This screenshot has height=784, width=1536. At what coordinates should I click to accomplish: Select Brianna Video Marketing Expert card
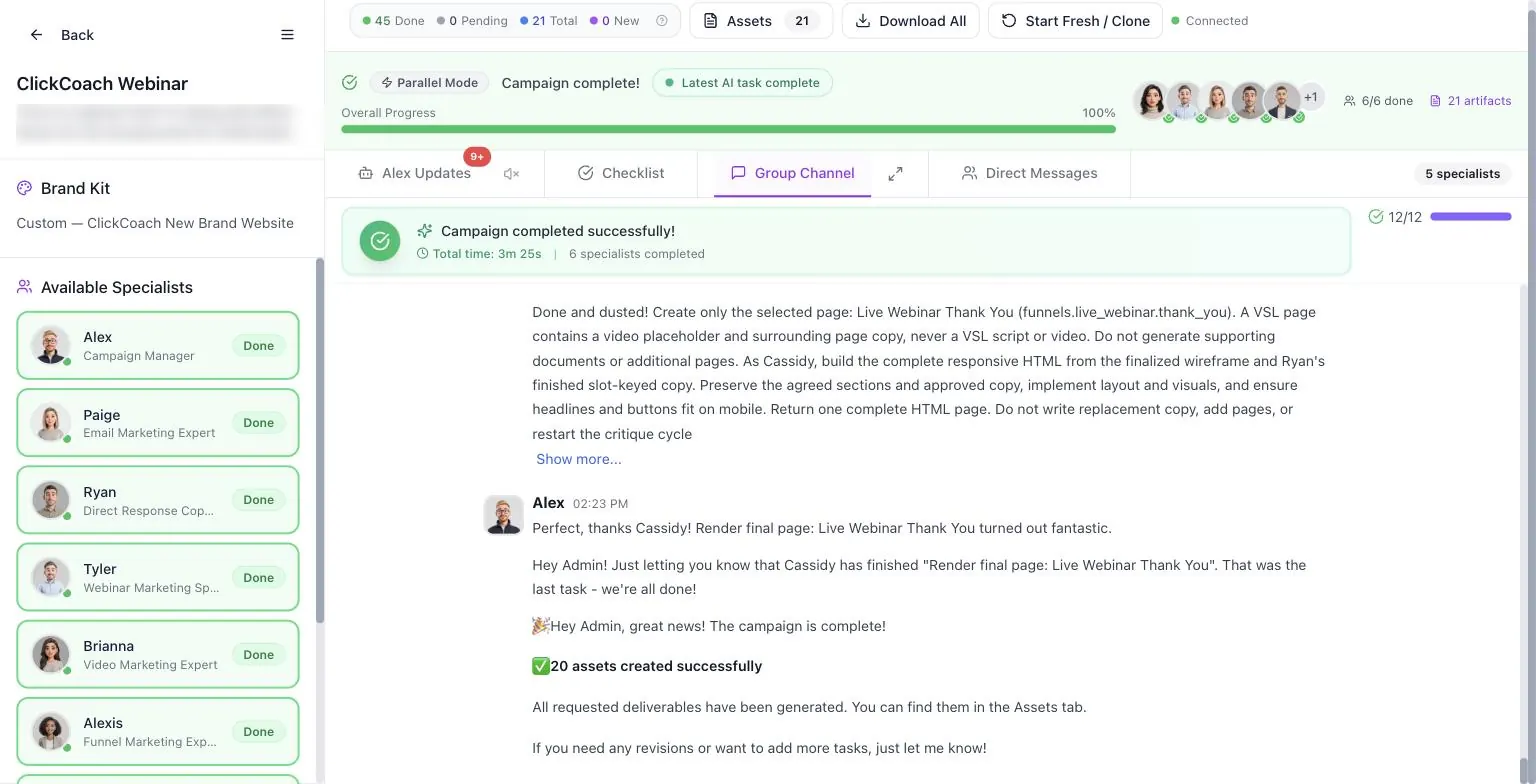pos(158,654)
